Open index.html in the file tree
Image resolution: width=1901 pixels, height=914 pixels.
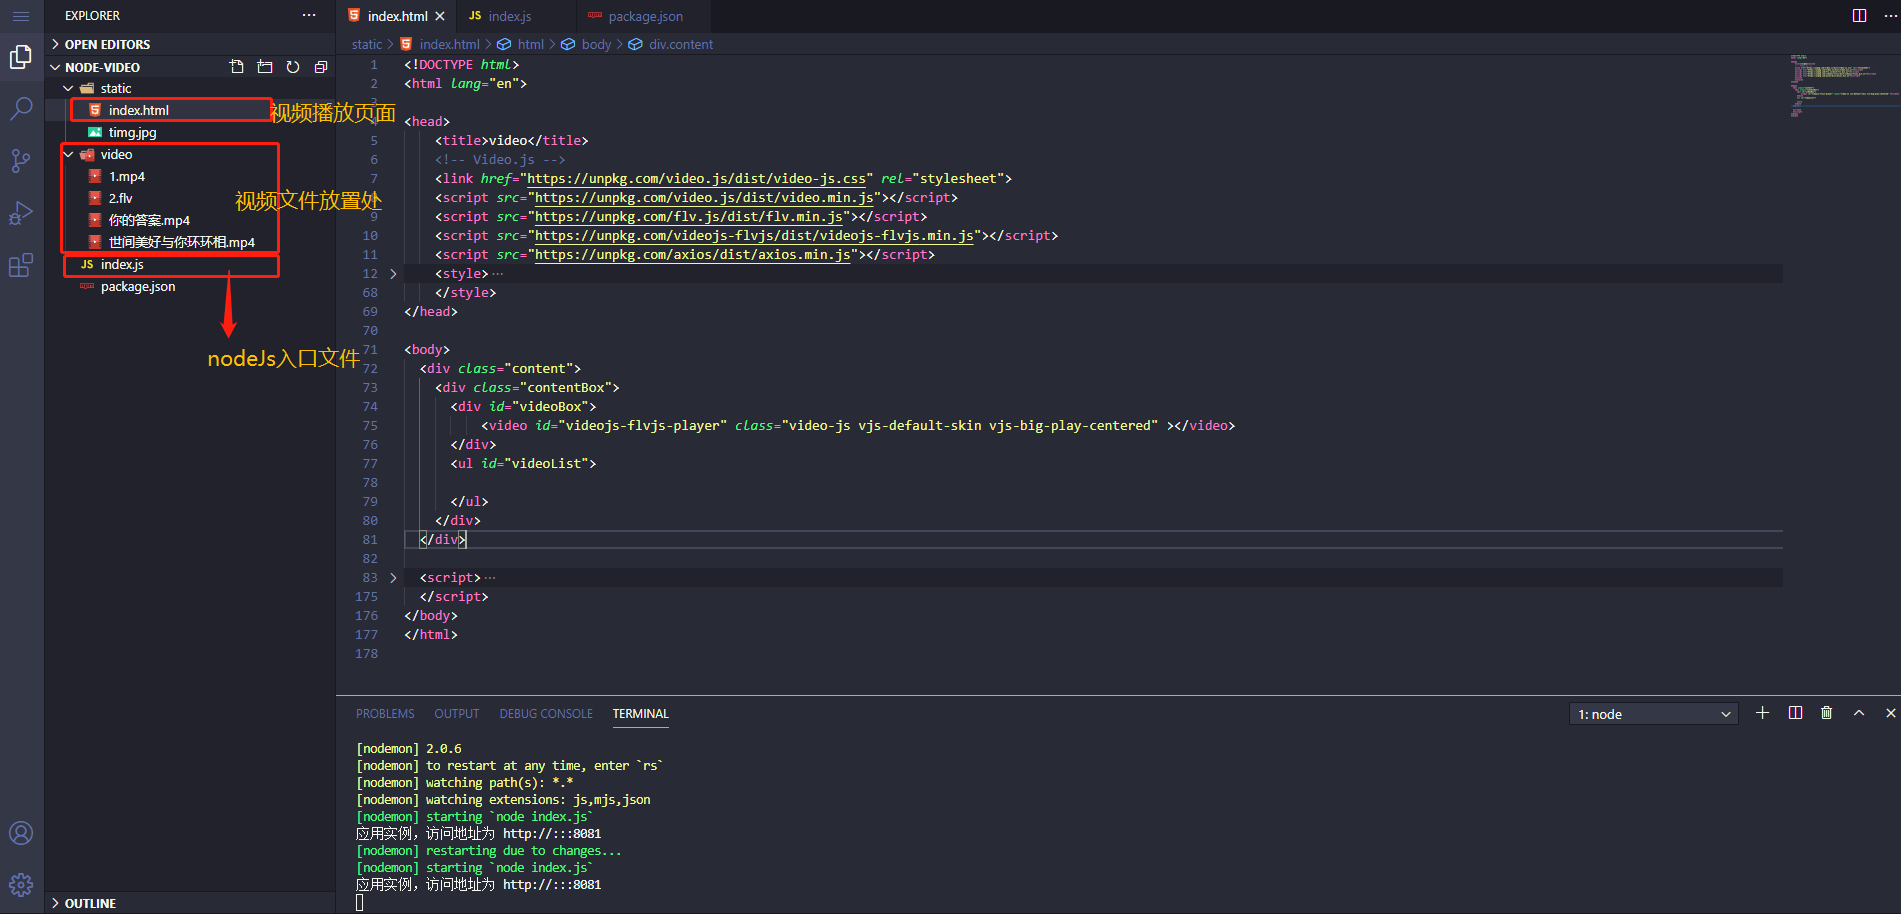pos(139,110)
